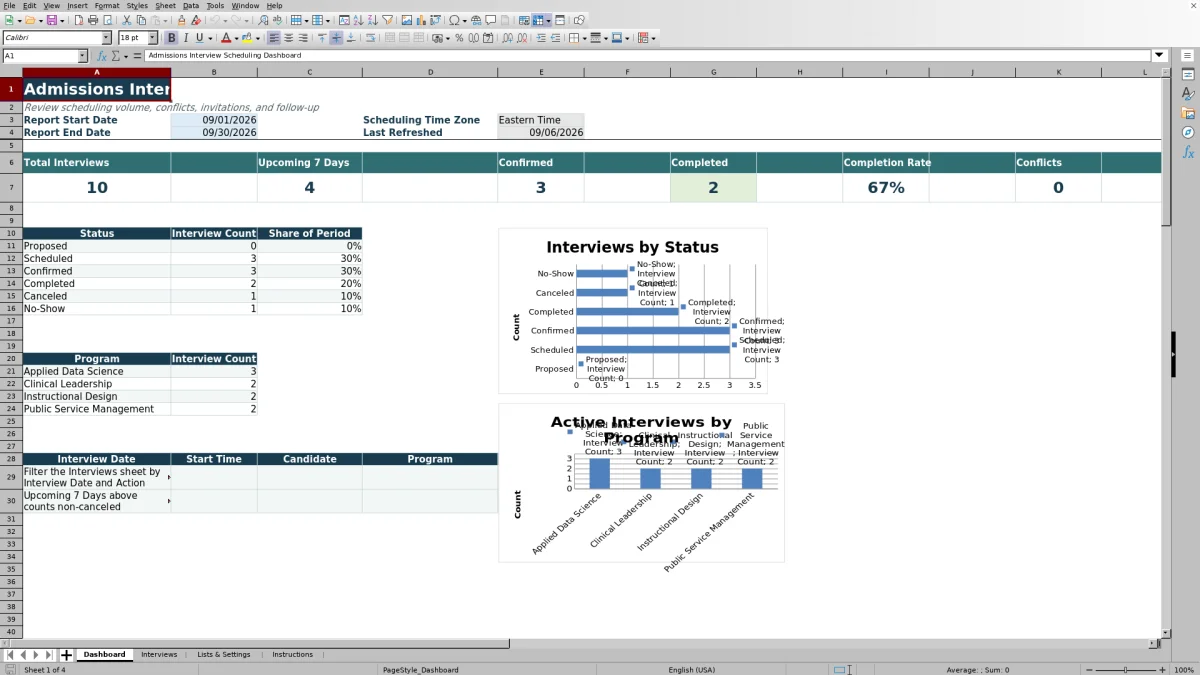Screen dimensions: 1200x675
Task: Click the Cut scissors icon
Action: 126,20
